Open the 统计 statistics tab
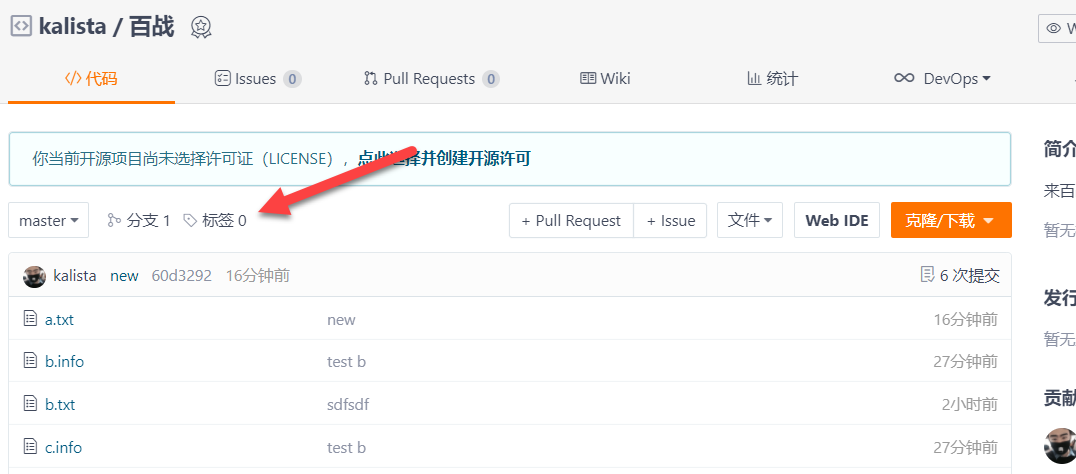1076x474 pixels. coord(772,79)
